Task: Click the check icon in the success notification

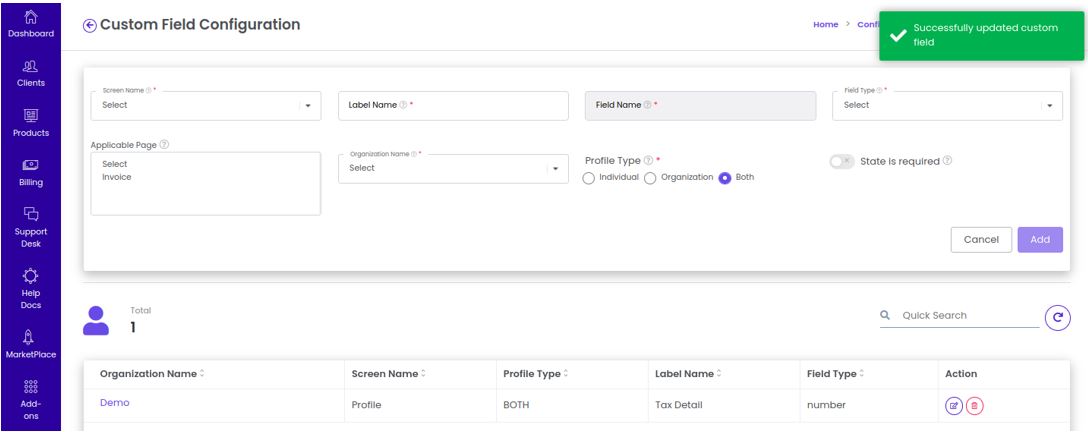Action: pyautogui.click(x=898, y=35)
